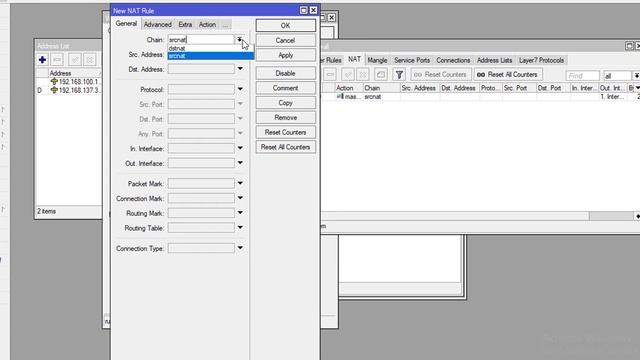Sort by the Src. Address column header in Firewall
Image resolution: width=640 pixels, height=360 pixels.
(x=419, y=88)
